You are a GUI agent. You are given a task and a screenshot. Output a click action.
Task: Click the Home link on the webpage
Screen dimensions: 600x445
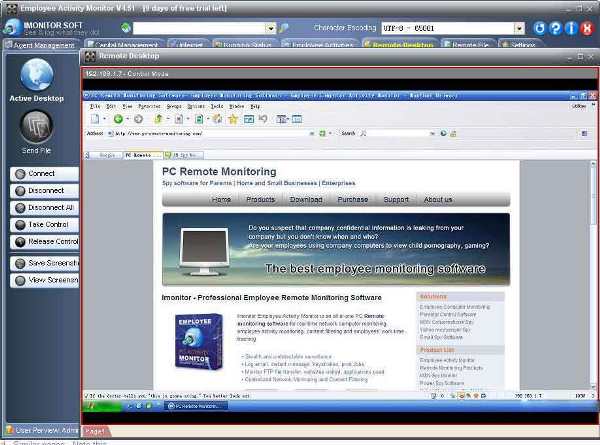(221, 199)
